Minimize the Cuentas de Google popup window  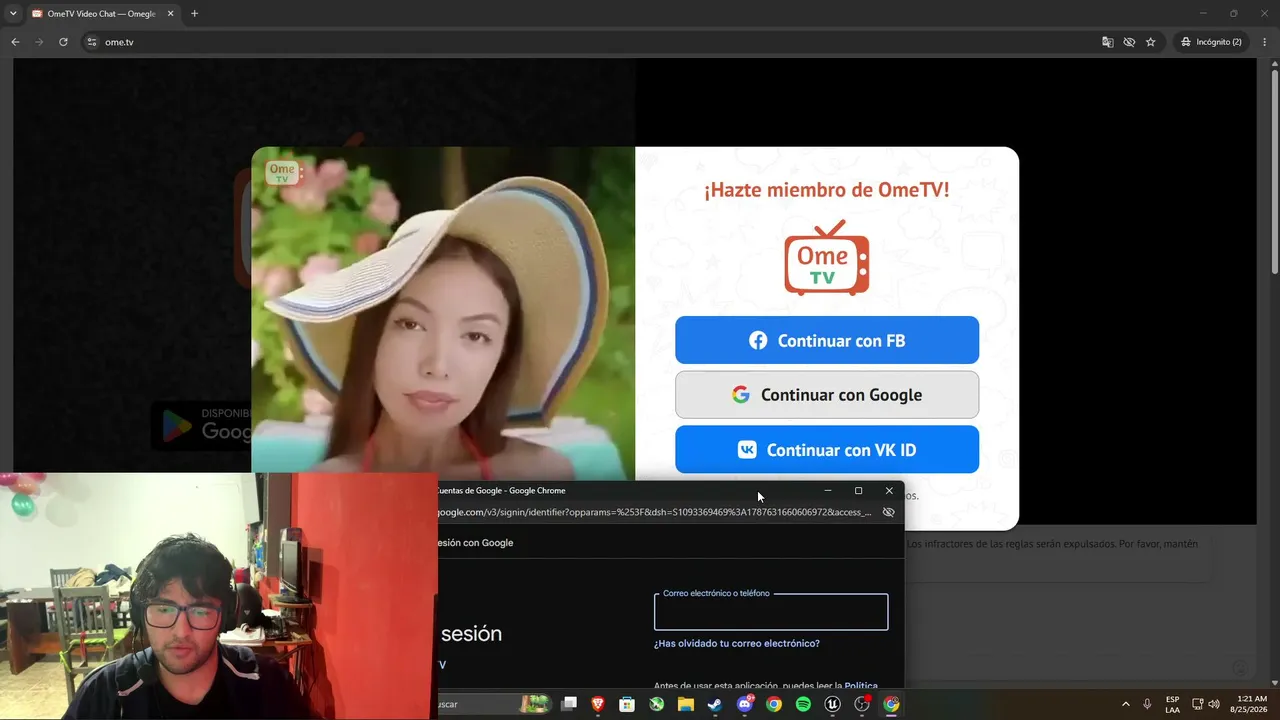coord(828,491)
